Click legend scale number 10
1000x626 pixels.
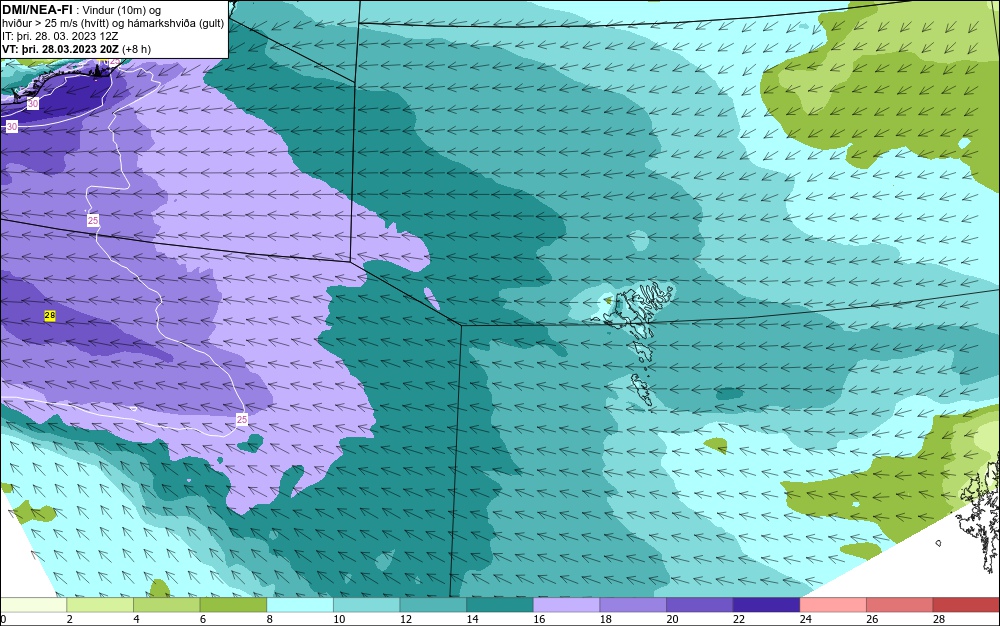point(339,619)
